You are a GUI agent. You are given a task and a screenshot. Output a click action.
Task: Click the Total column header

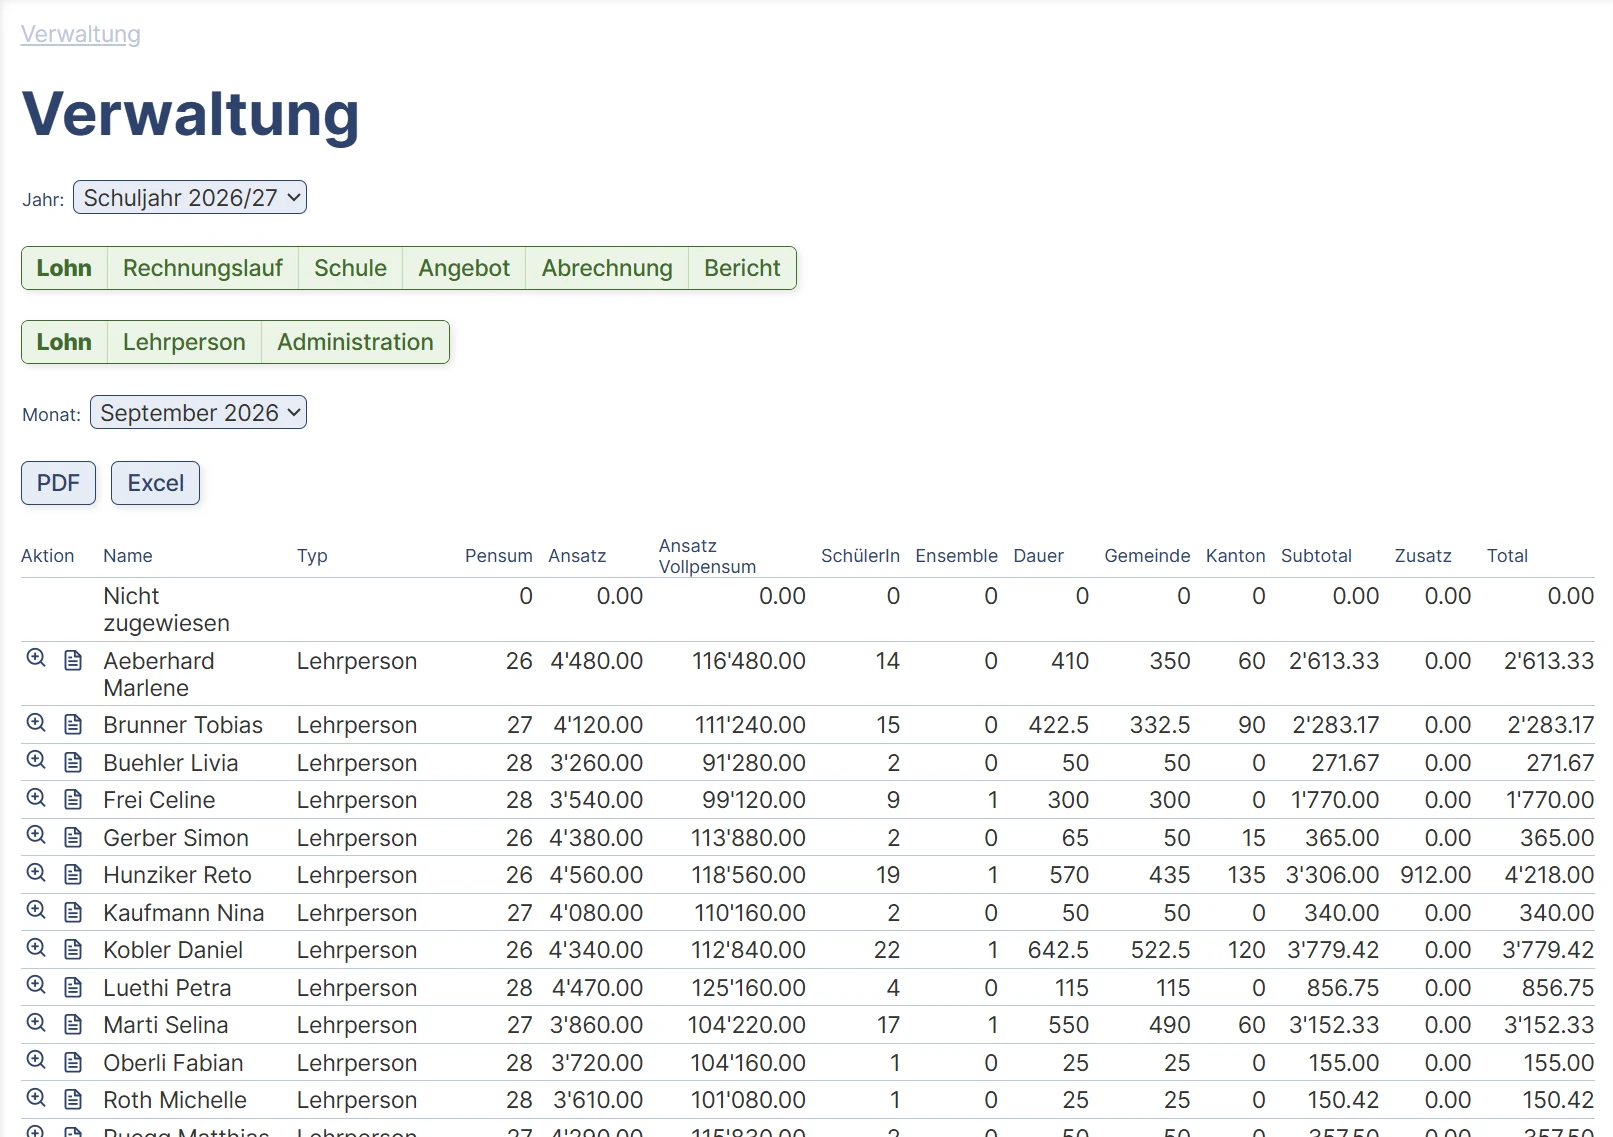pyautogui.click(x=1507, y=556)
